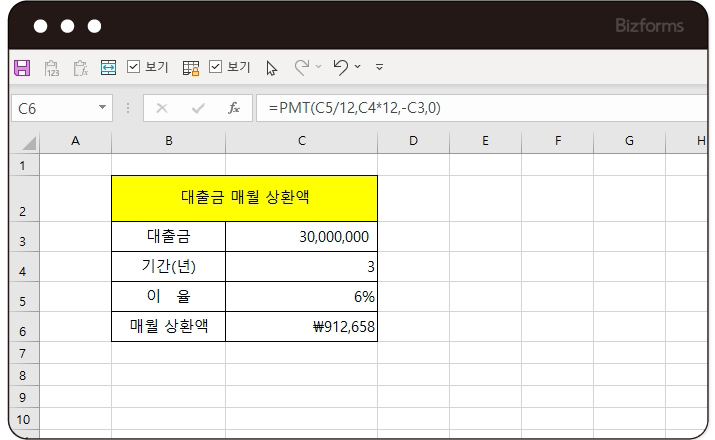Click yellow title cell 대출금 매월 상환액
715x440 pixels.
pos(244,199)
